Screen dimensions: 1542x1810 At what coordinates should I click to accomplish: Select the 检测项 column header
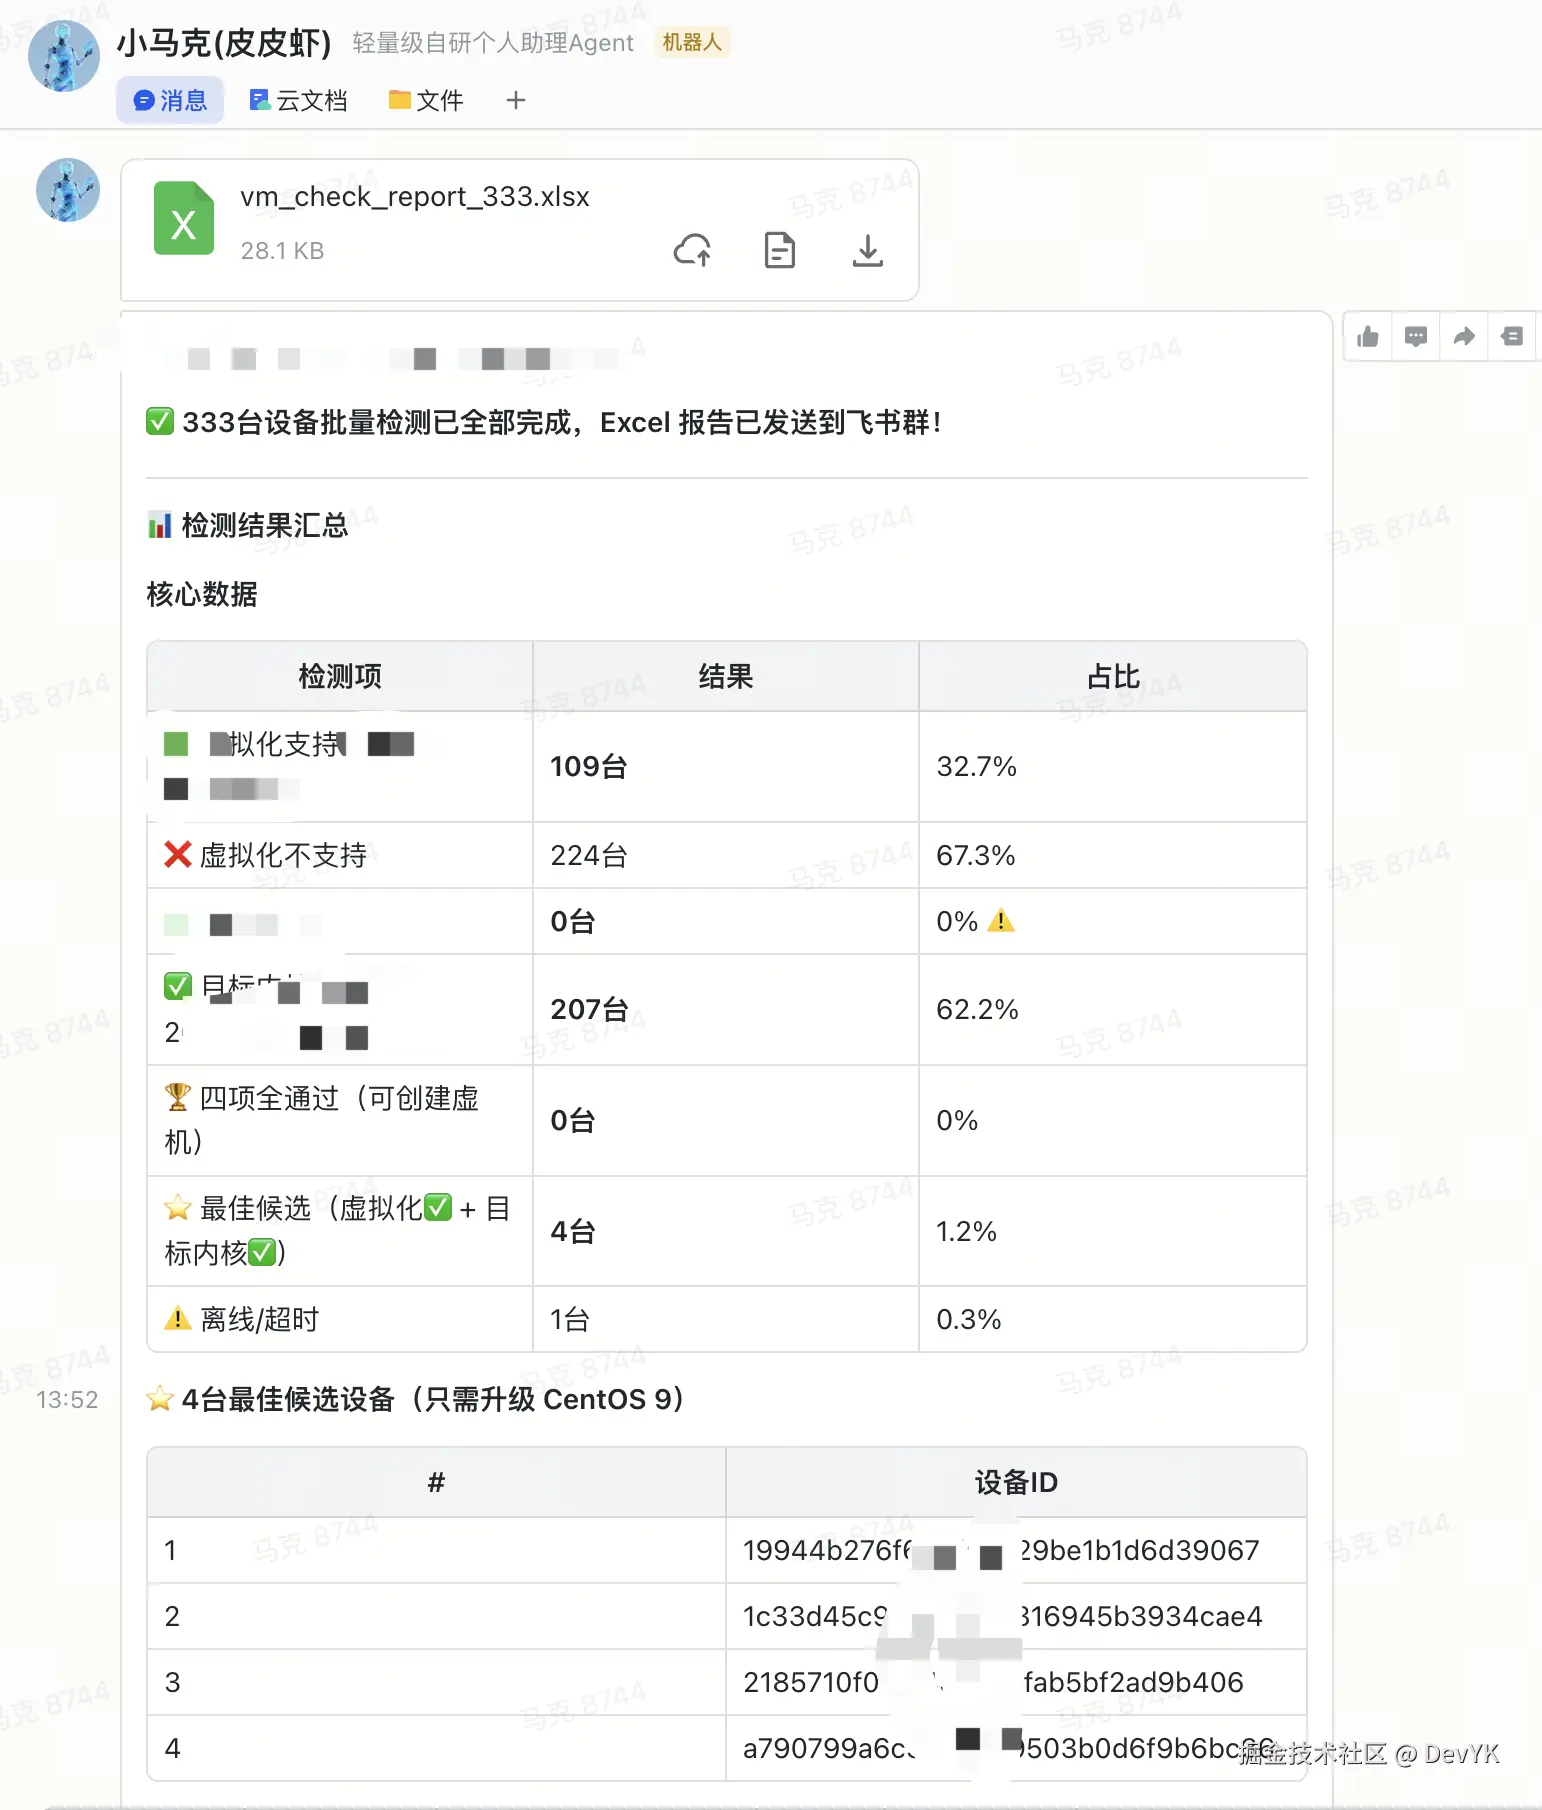(340, 677)
